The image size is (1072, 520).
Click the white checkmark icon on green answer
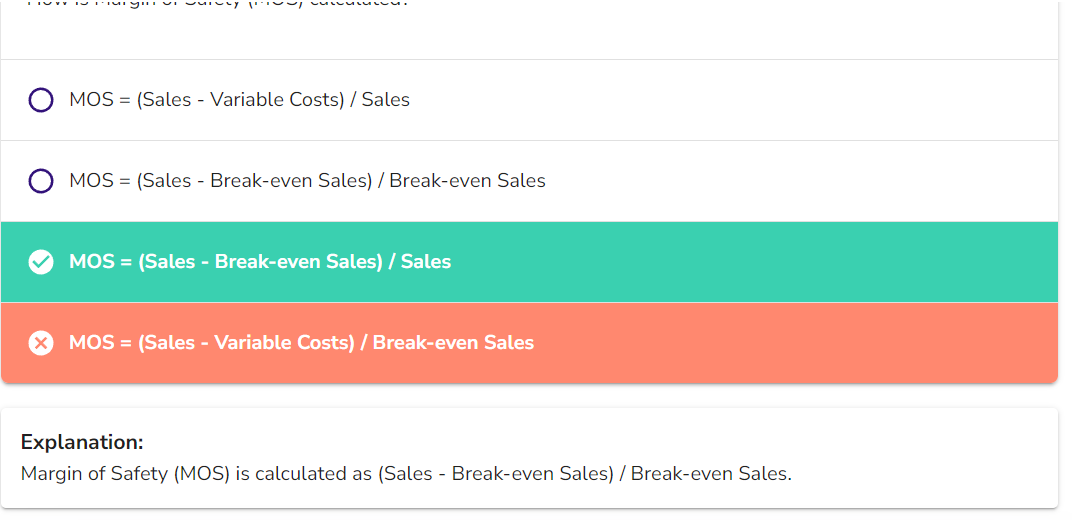tap(41, 262)
